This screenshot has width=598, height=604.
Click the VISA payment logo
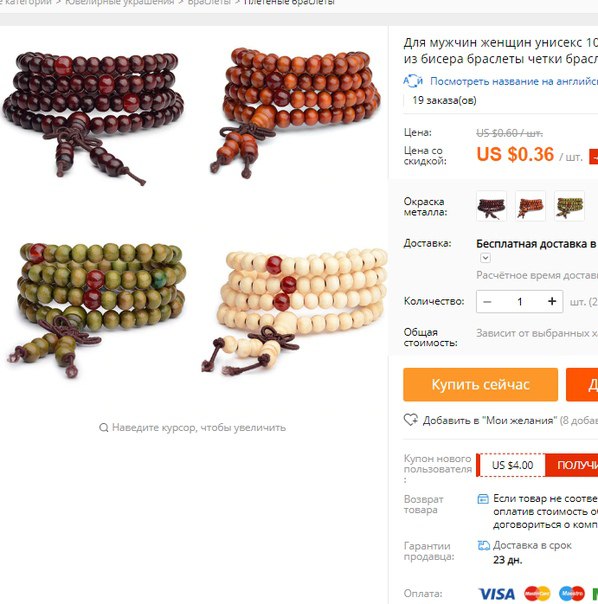point(496,594)
